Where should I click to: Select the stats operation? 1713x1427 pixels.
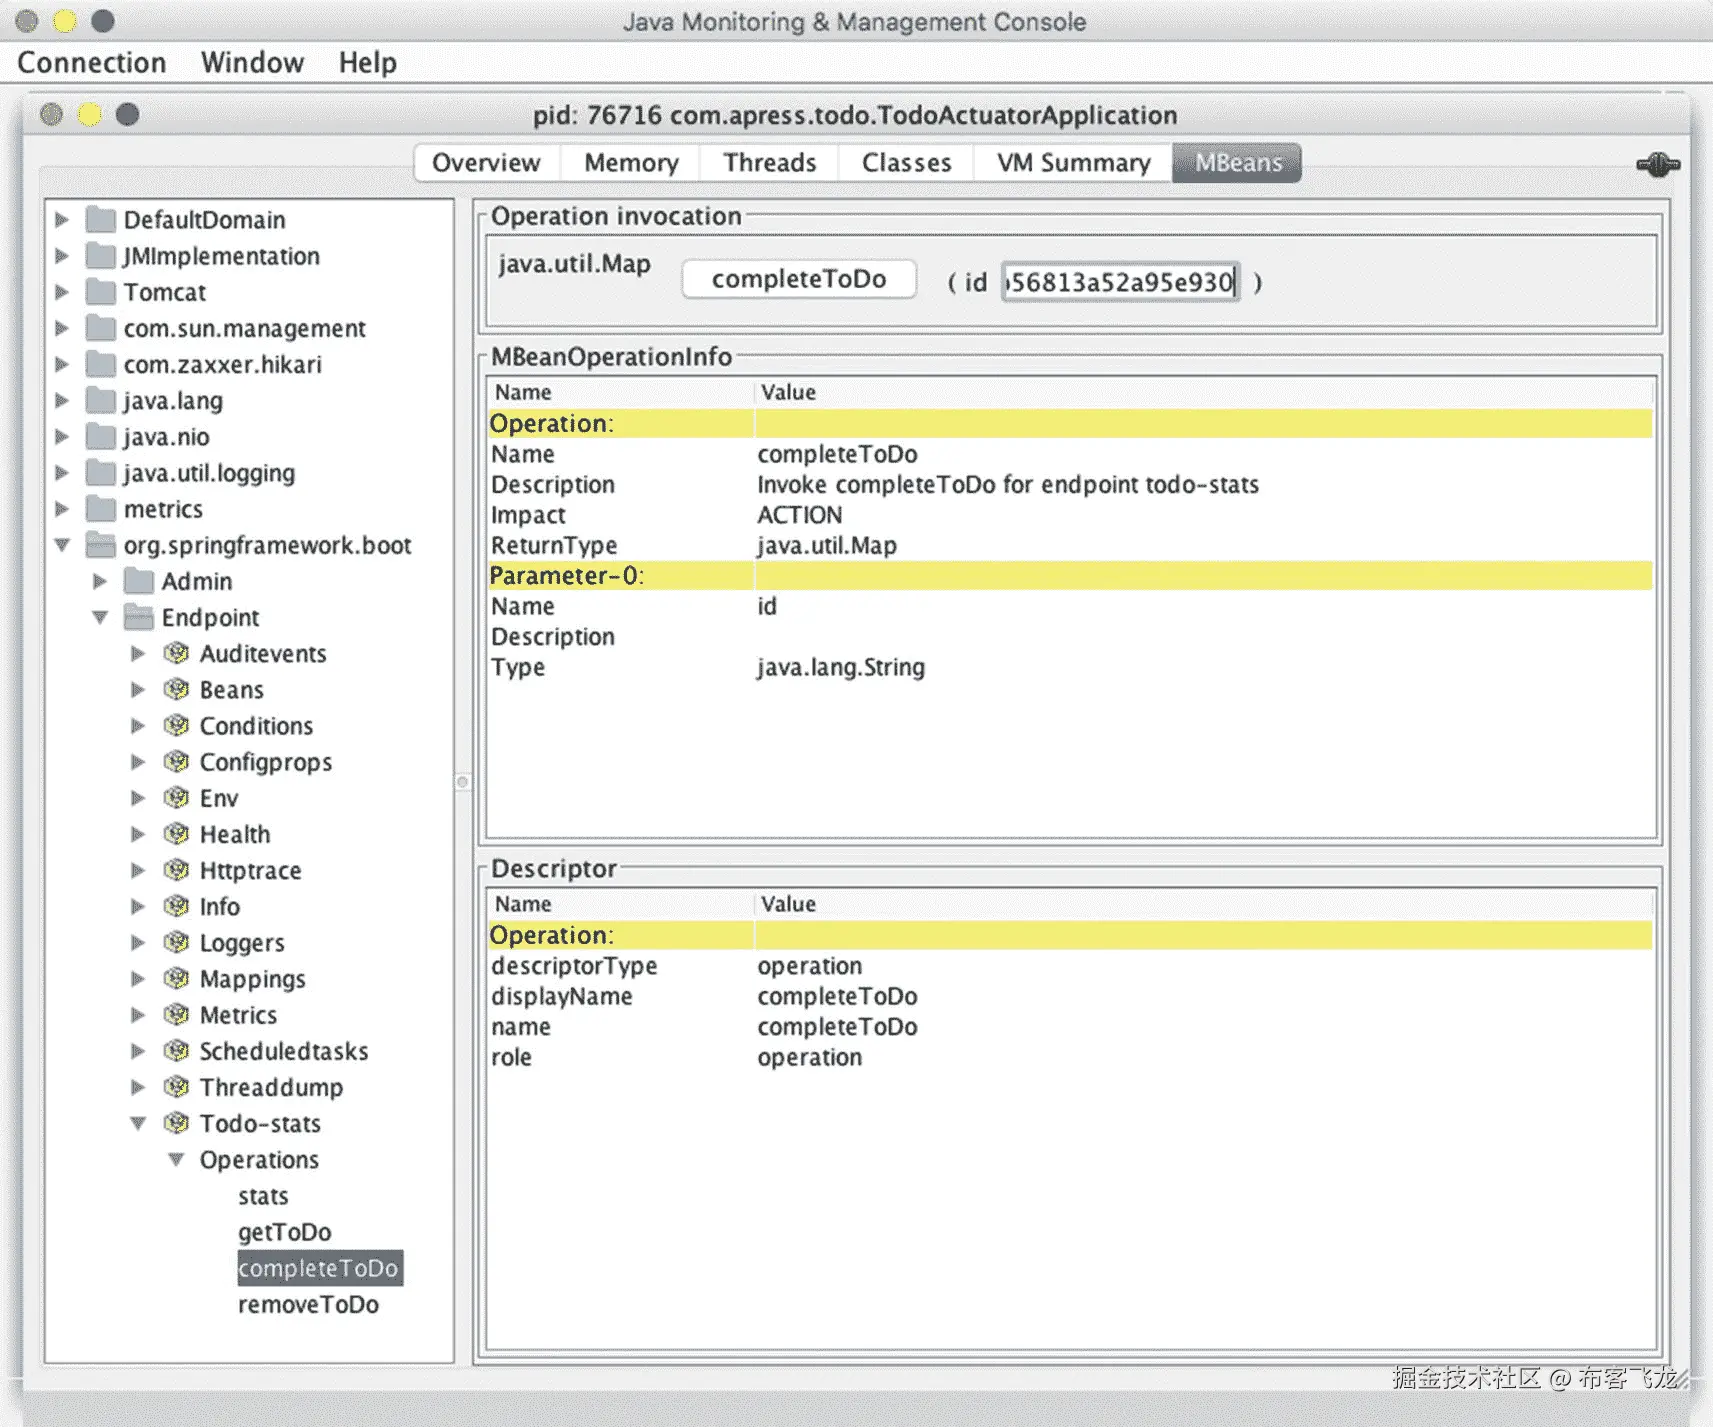tap(263, 1195)
